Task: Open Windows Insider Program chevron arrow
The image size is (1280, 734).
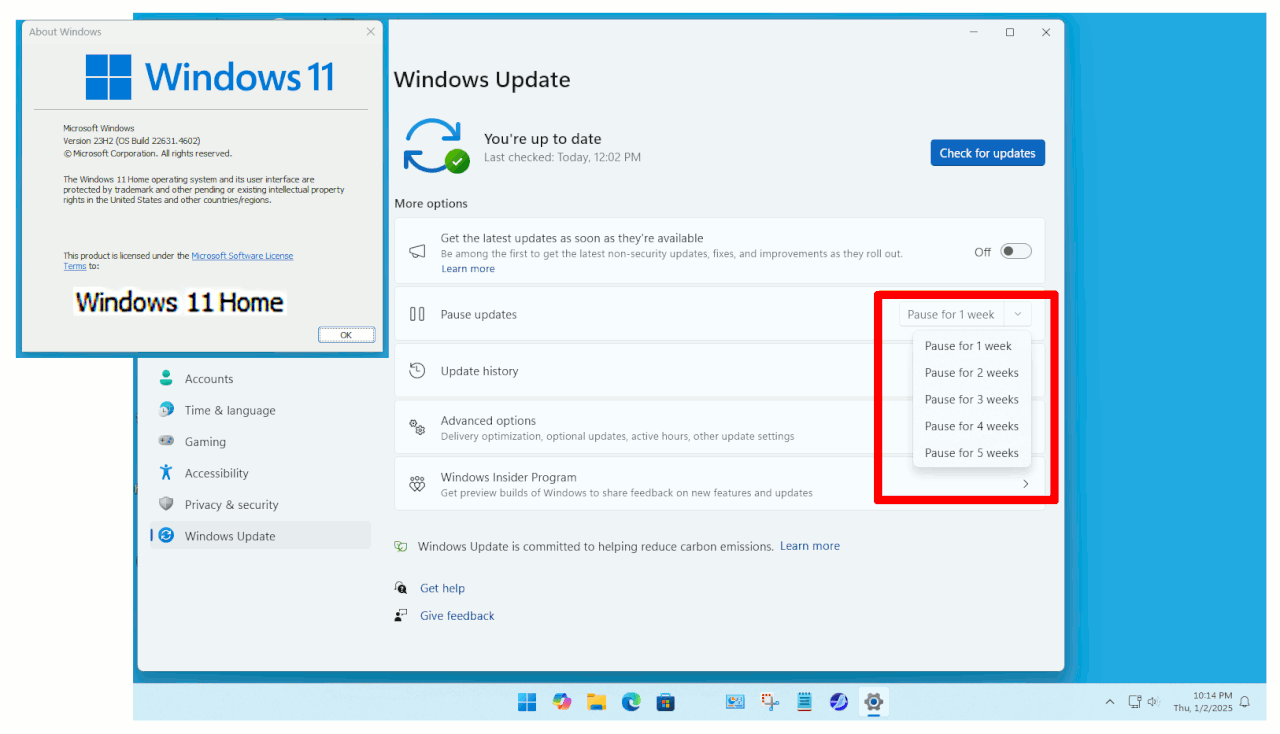Action: tap(1026, 484)
